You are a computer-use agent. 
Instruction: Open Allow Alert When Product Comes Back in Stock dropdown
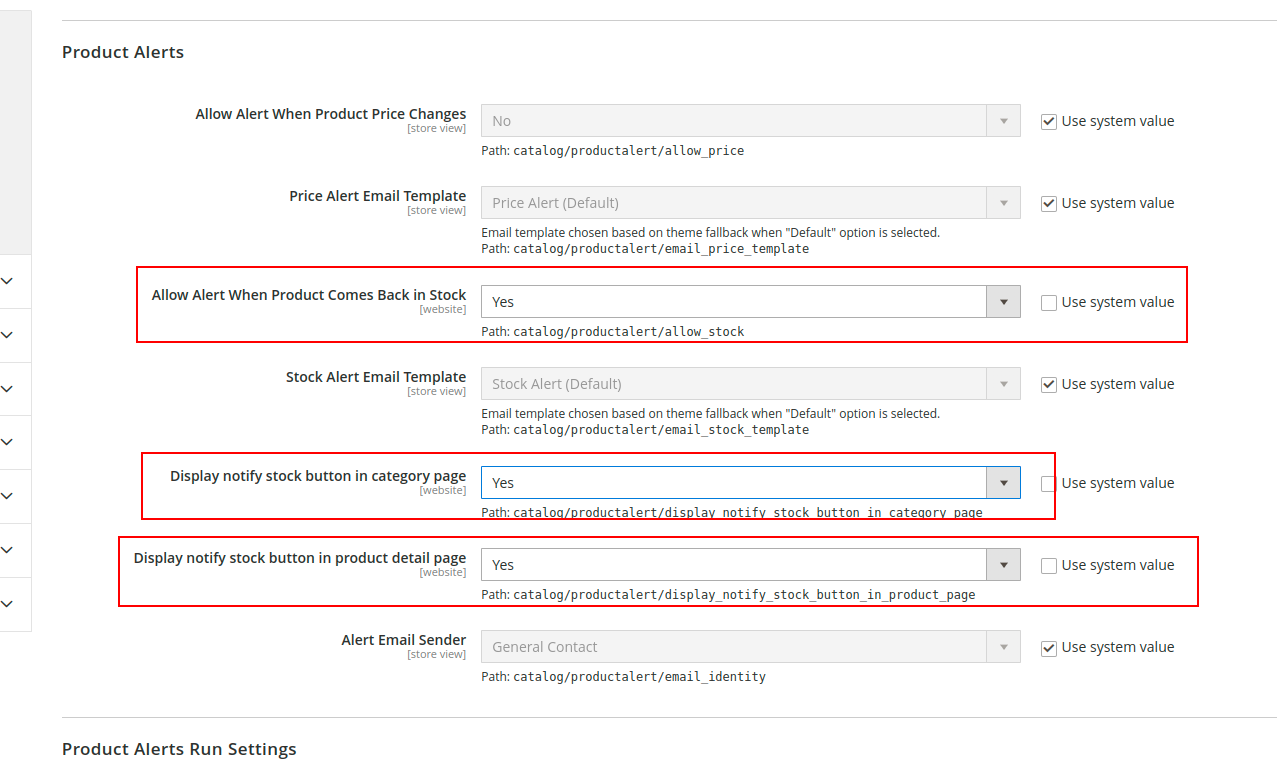(x=750, y=302)
